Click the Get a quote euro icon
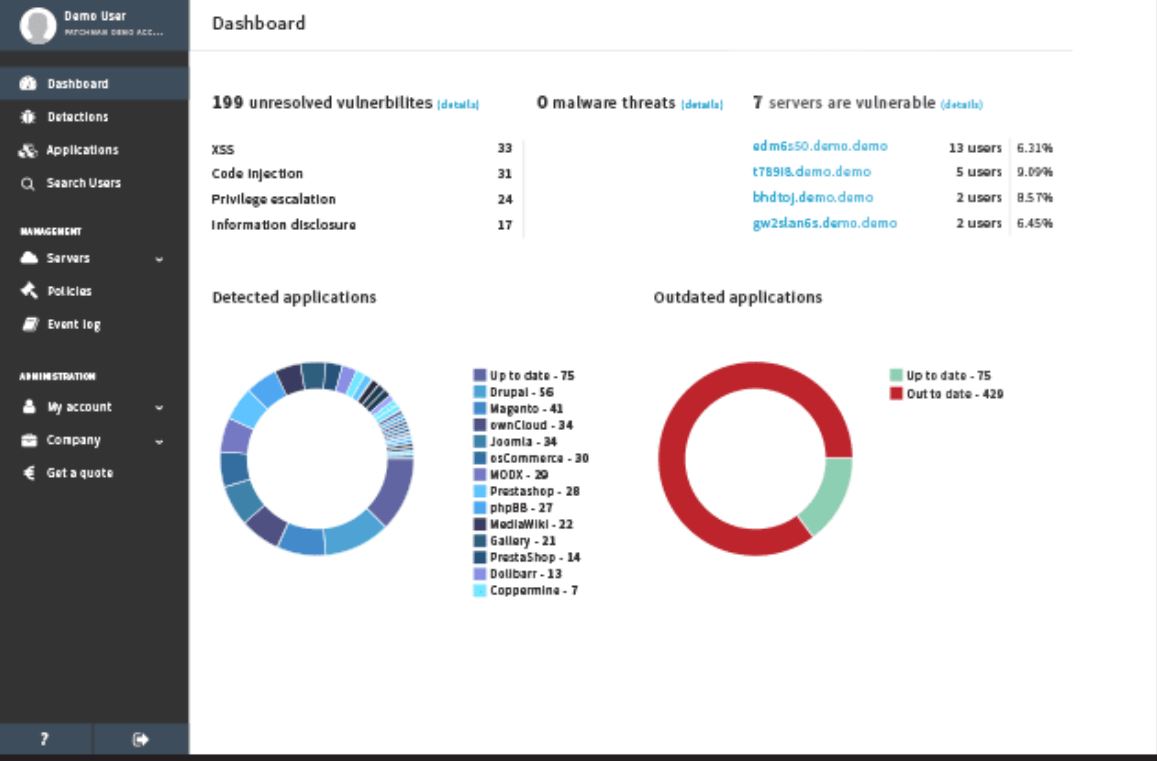 [x=32, y=472]
